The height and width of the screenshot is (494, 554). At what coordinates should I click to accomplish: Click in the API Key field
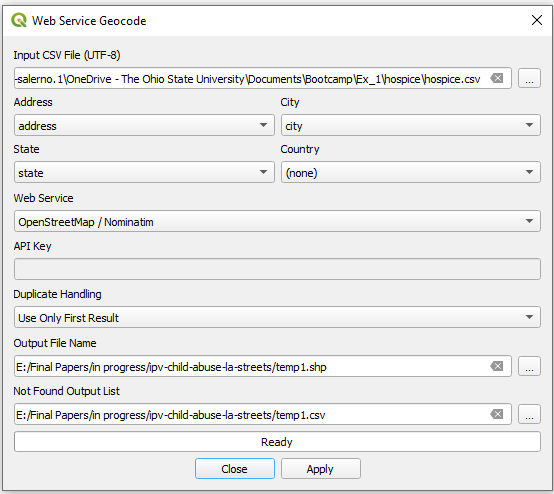point(277,269)
